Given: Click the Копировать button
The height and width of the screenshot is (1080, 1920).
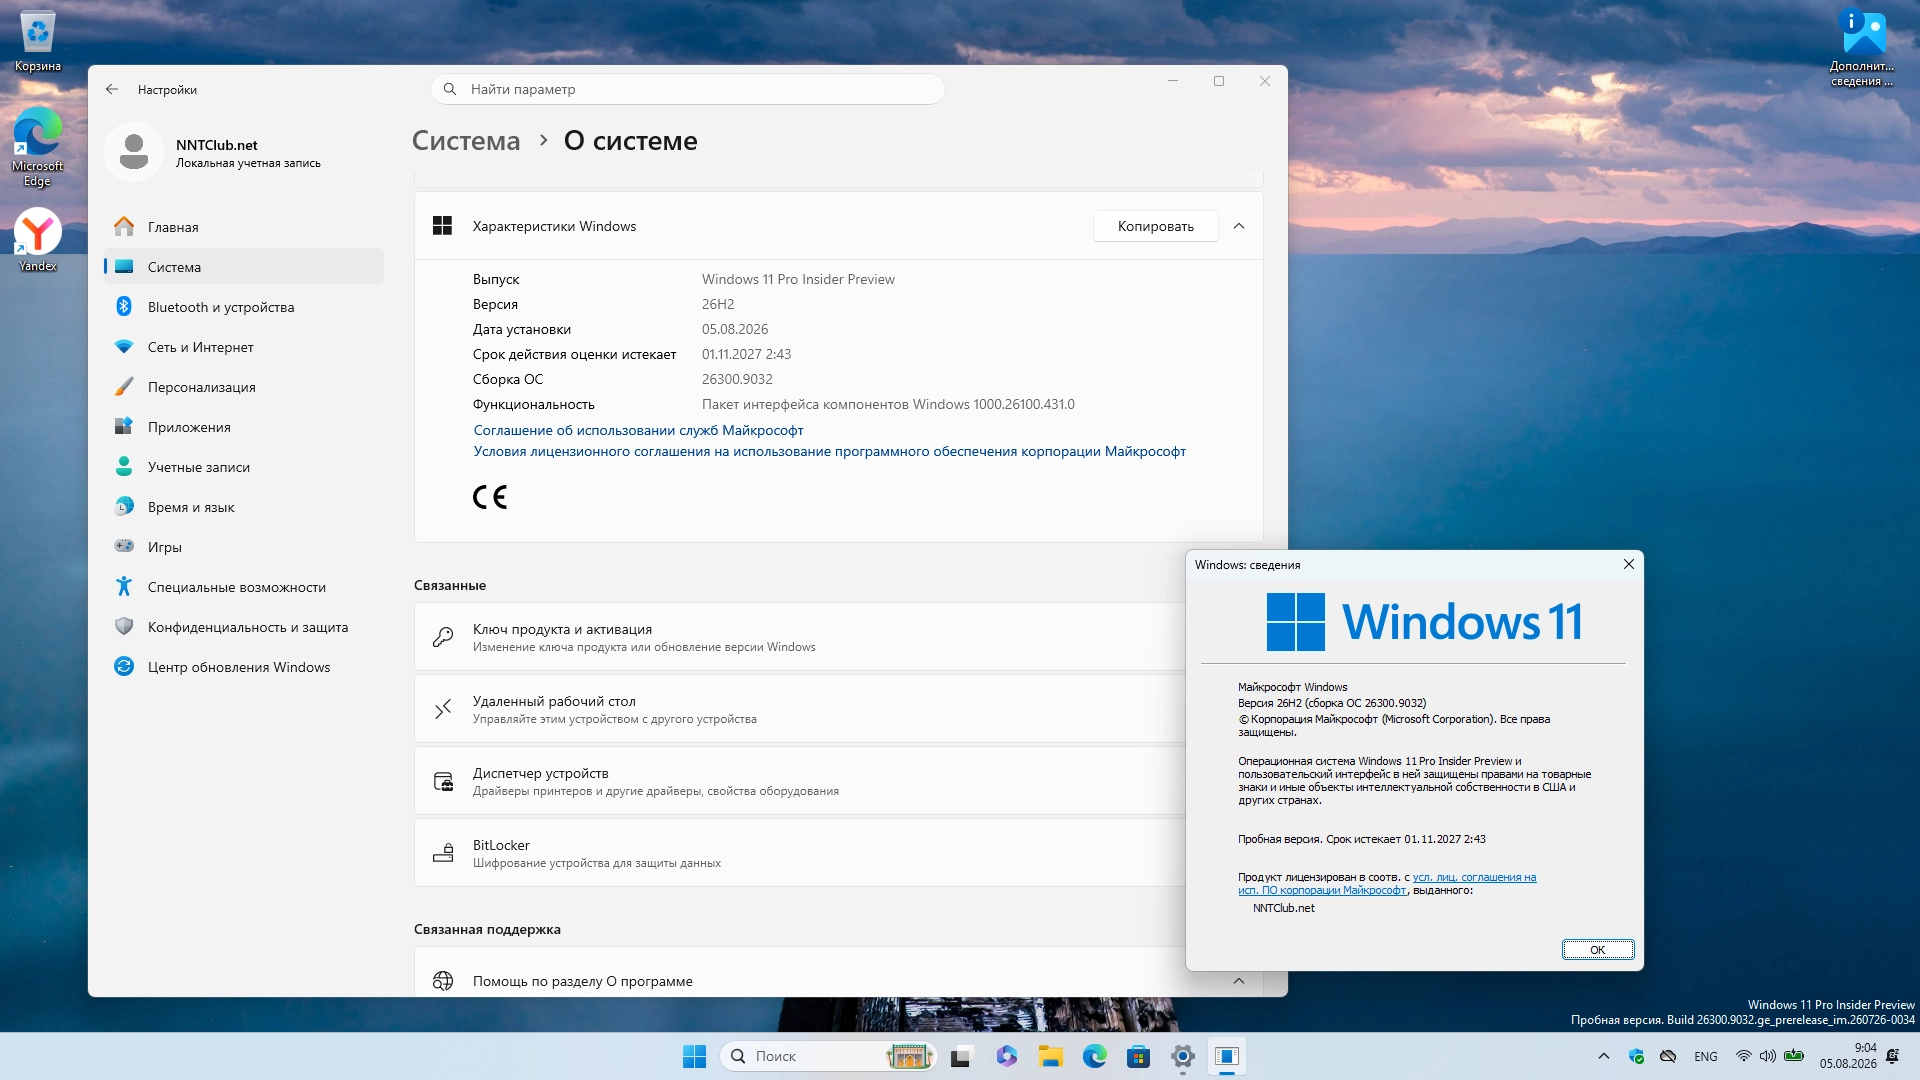Looking at the screenshot, I should (1155, 226).
